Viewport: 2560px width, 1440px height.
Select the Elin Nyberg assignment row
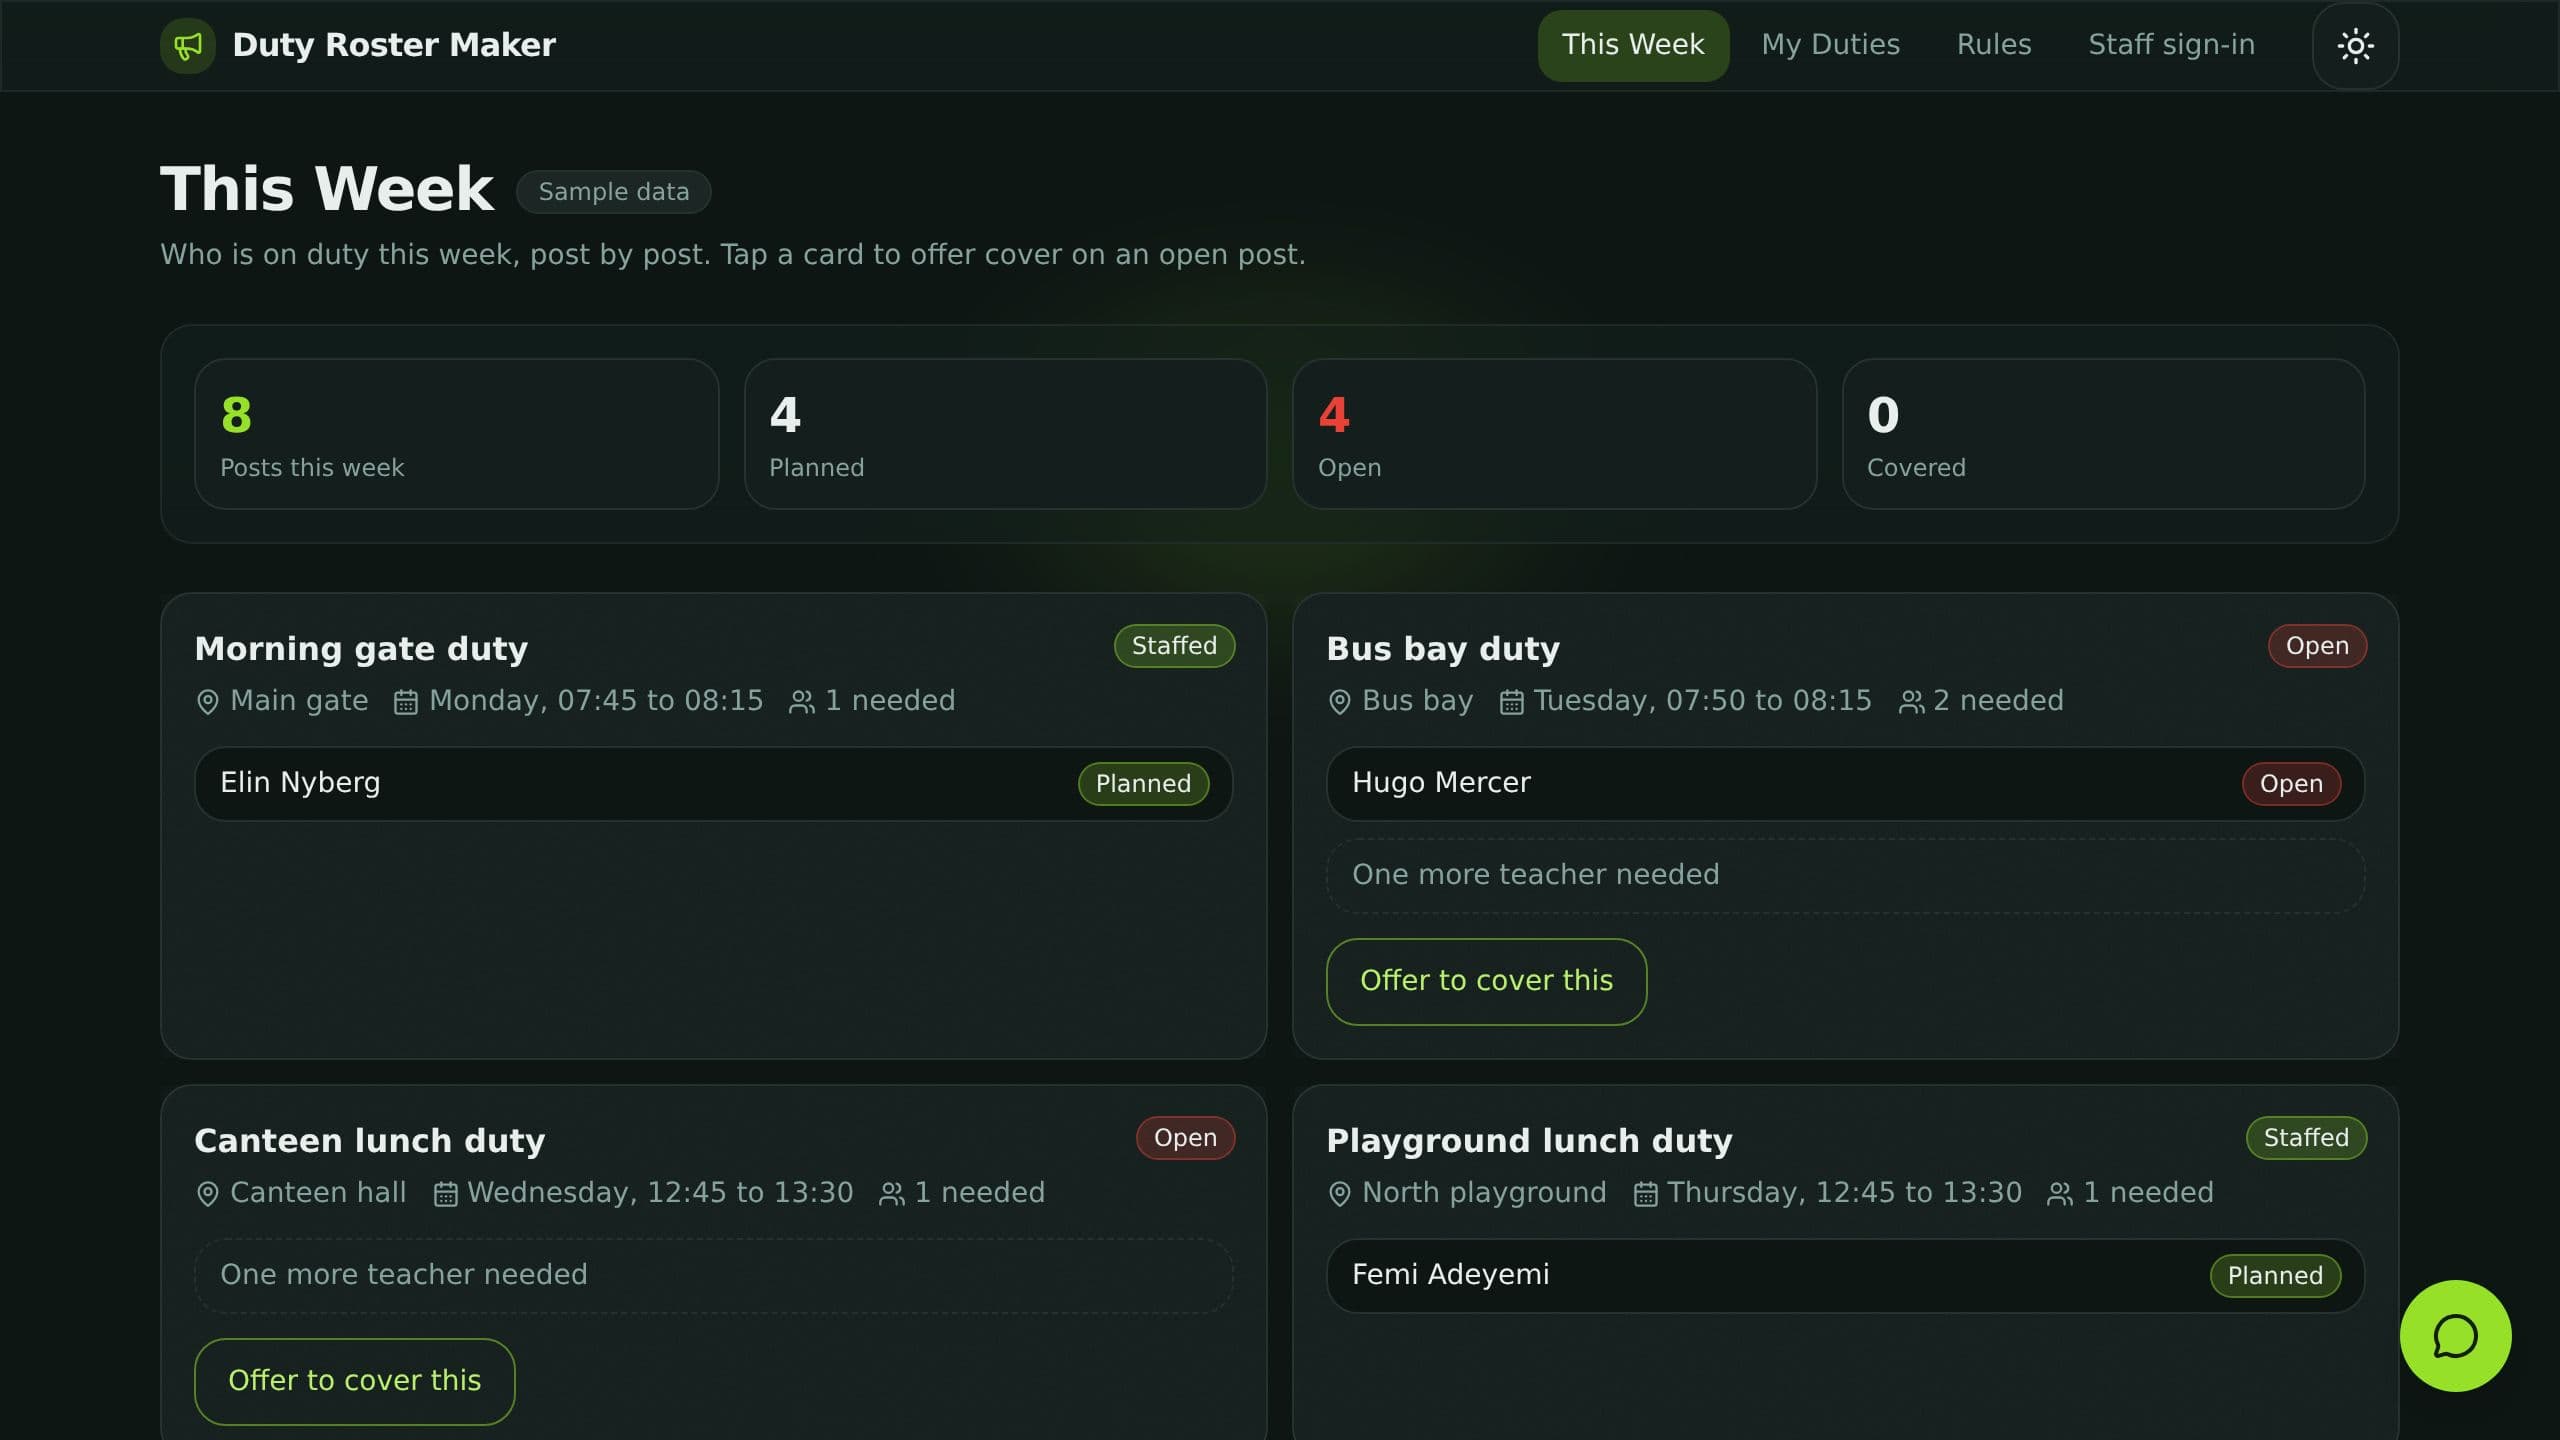tap(713, 783)
